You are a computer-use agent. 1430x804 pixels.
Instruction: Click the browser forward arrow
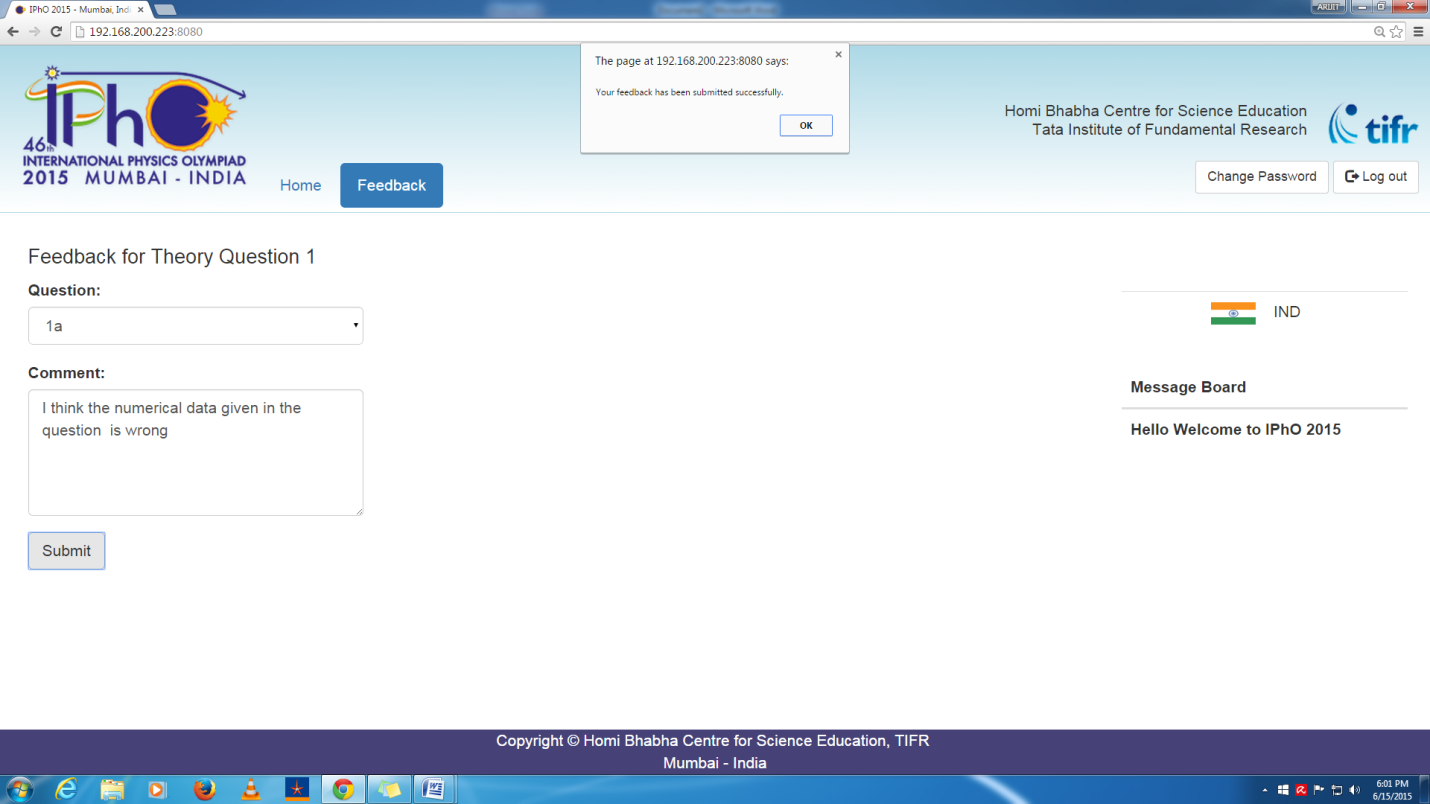[x=34, y=32]
